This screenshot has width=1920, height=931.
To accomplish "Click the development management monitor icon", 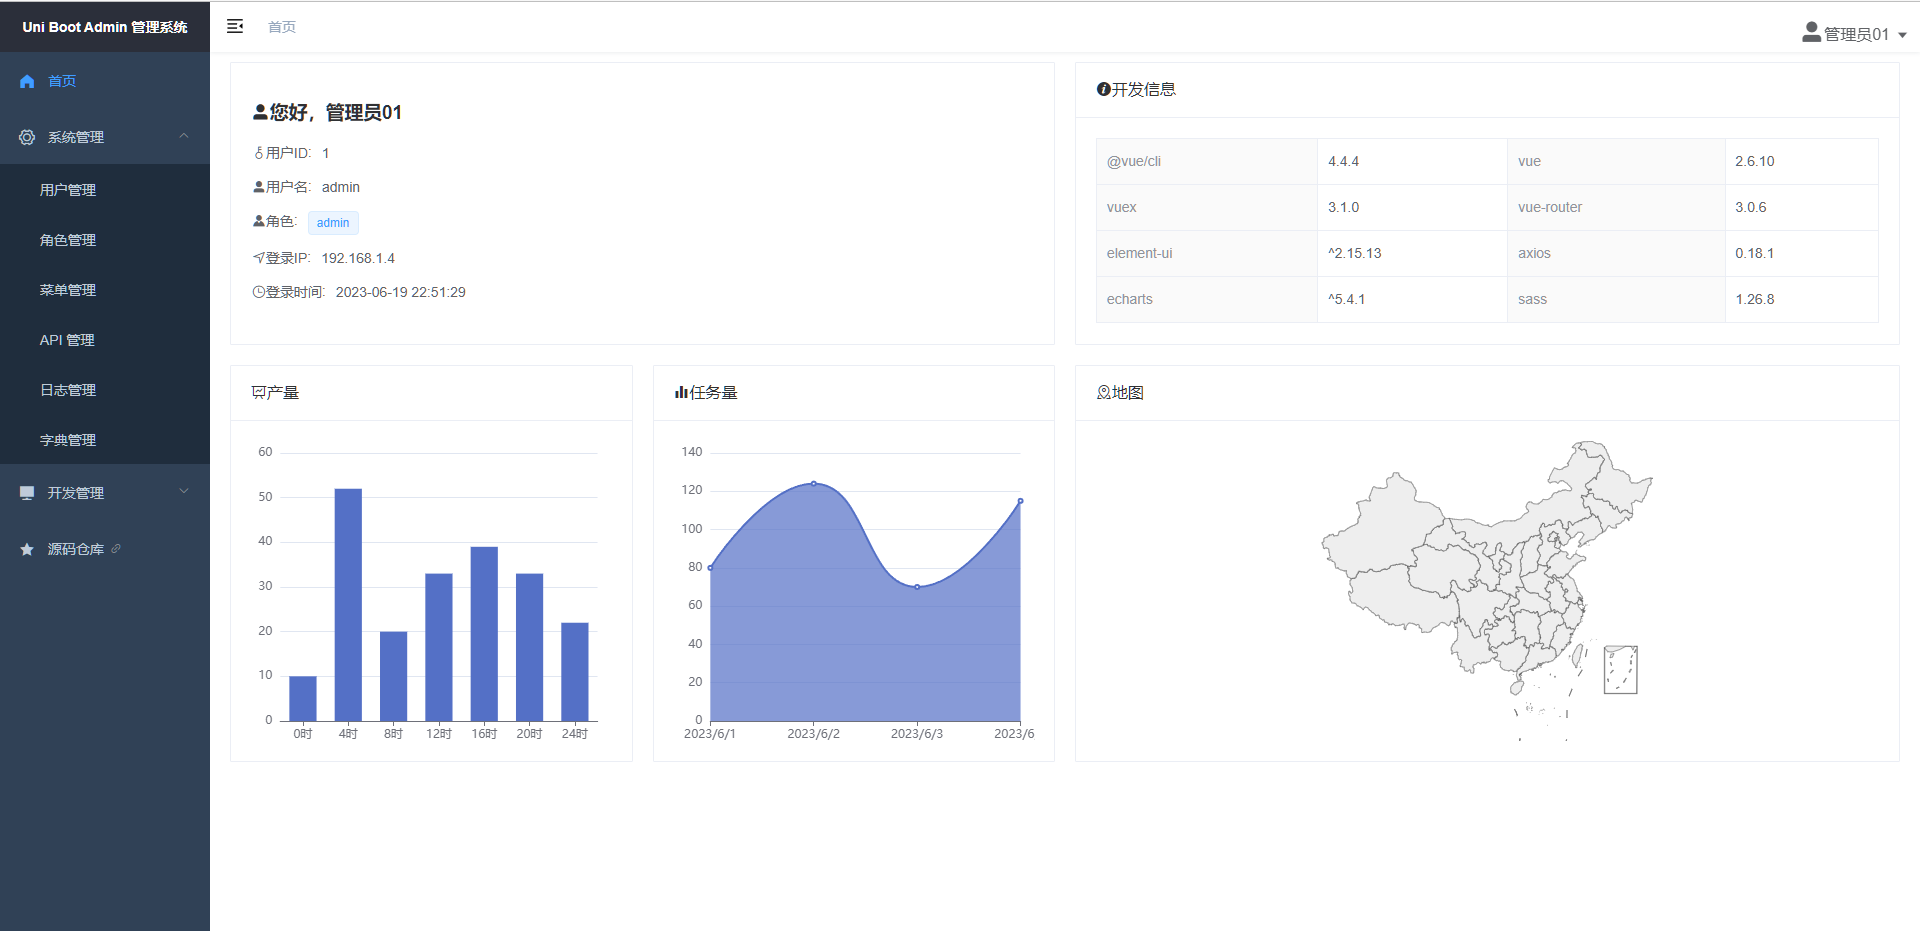I will [x=27, y=493].
